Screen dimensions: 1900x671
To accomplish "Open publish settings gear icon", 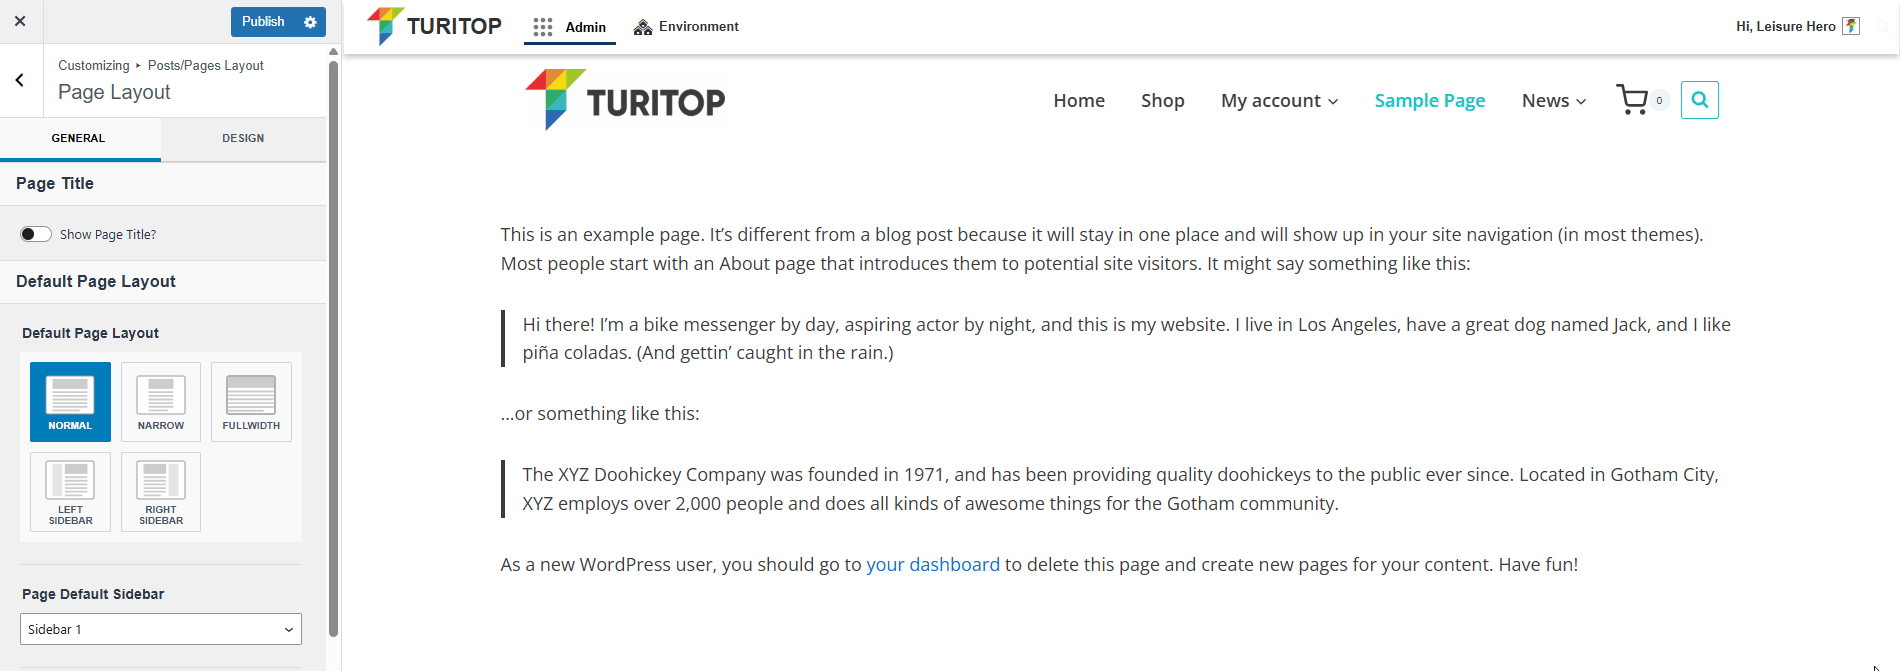I will (x=310, y=22).
